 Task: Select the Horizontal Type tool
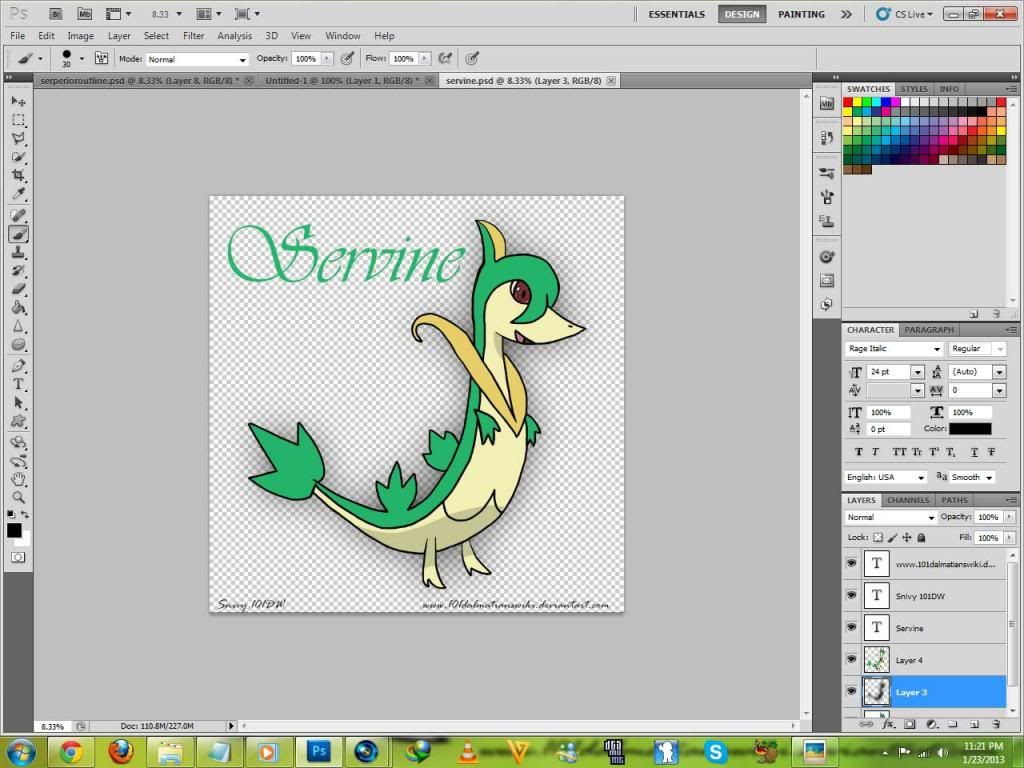18,384
